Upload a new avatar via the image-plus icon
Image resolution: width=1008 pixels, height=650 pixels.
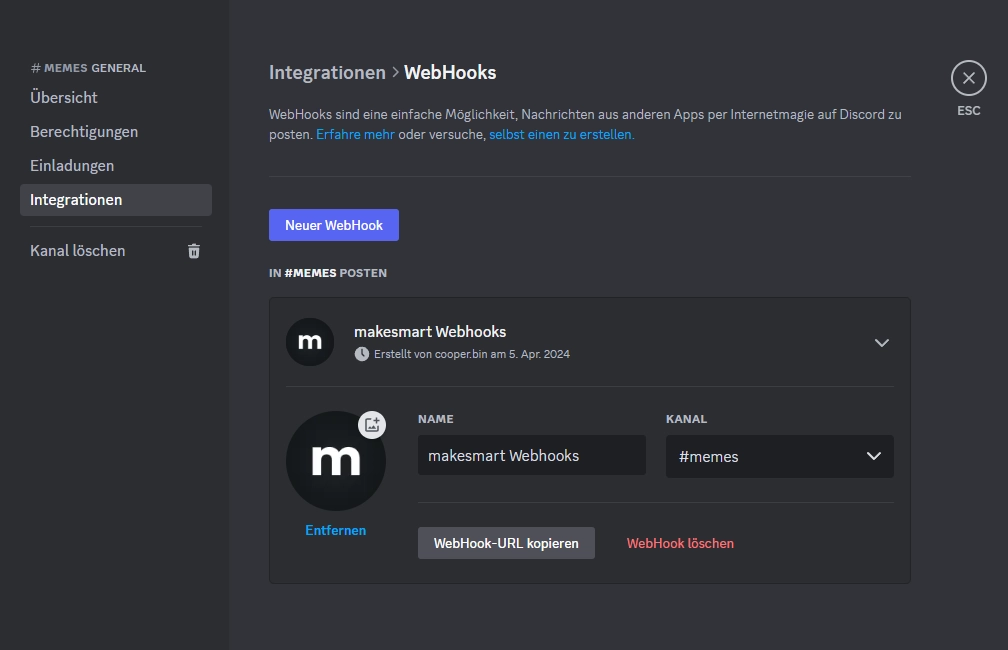point(372,425)
